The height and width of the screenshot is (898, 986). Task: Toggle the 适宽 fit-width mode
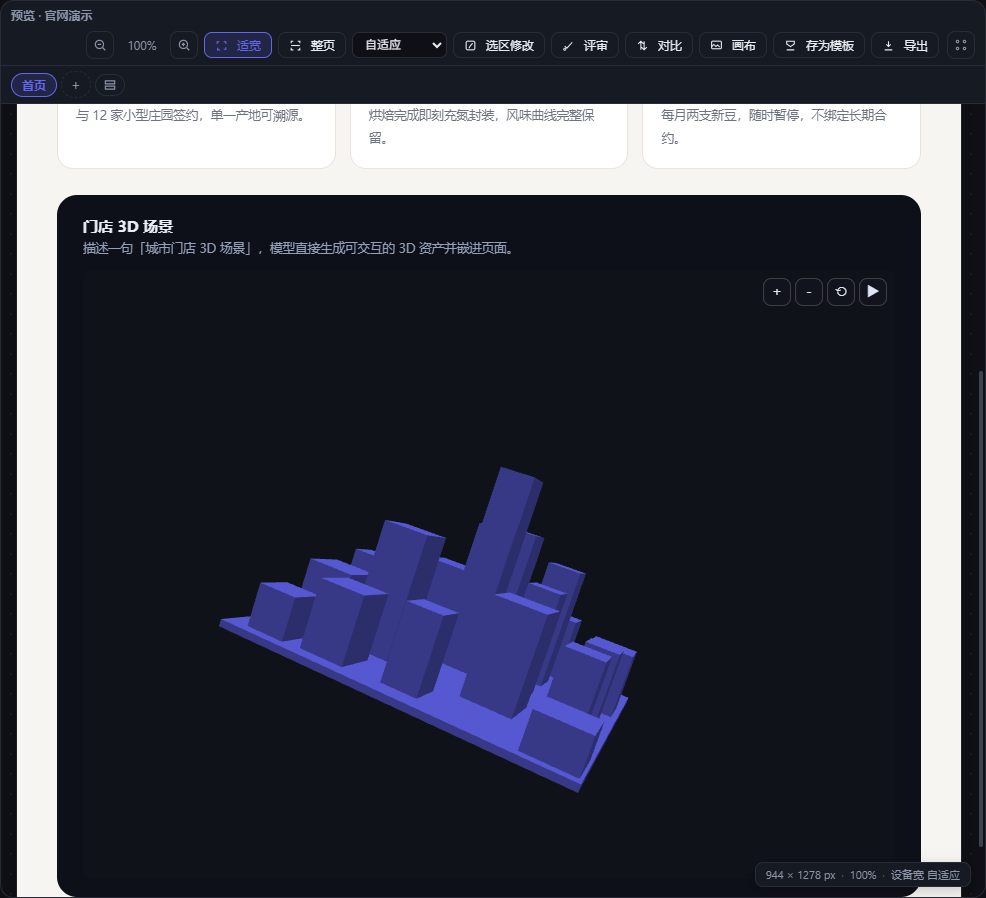click(x=238, y=45)
